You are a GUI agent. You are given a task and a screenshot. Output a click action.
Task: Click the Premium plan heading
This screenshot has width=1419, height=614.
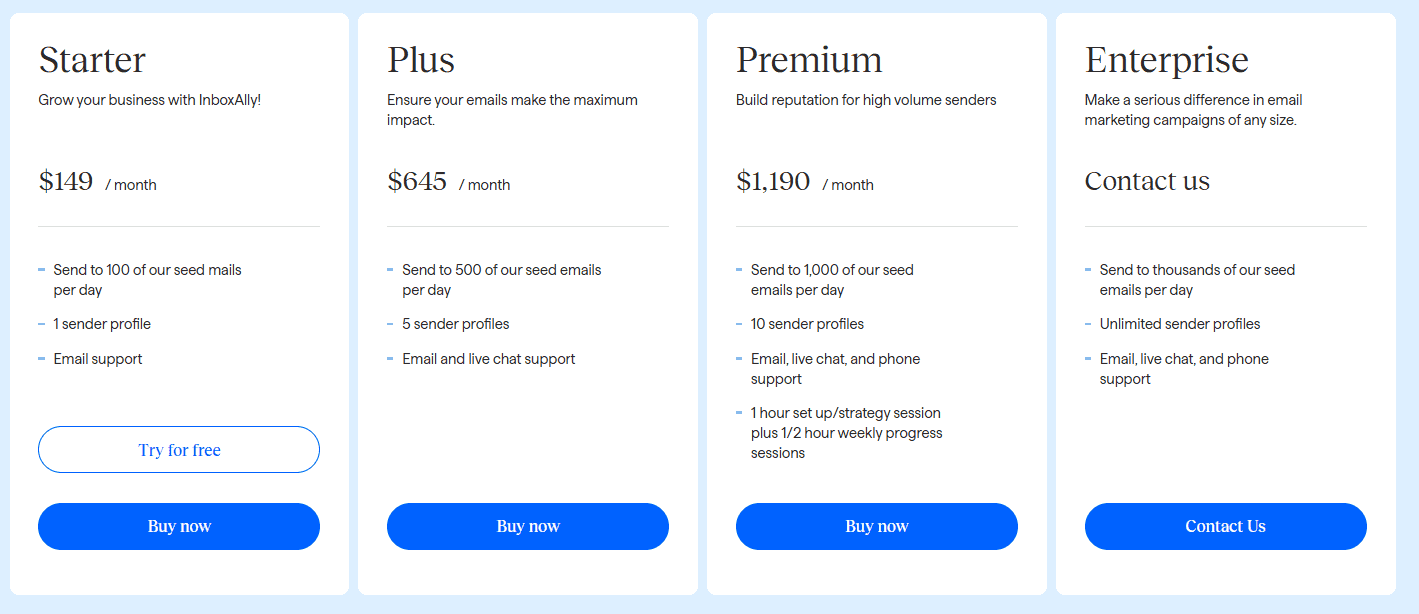pyautogui.click(x=809, y=60)
